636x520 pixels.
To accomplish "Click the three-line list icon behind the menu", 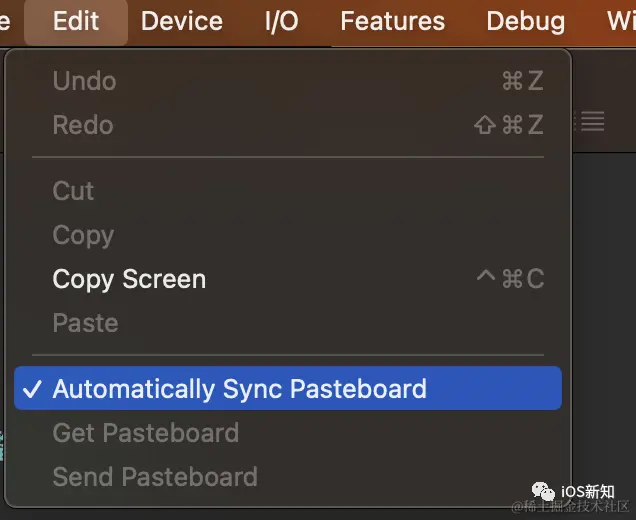I will tap(592, 122).
